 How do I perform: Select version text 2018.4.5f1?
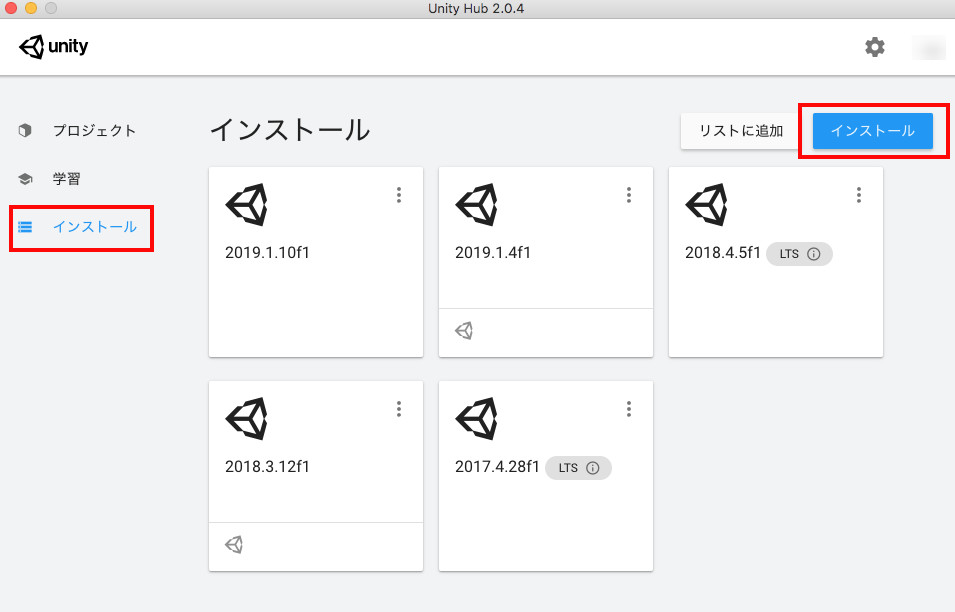pos(722,253)
